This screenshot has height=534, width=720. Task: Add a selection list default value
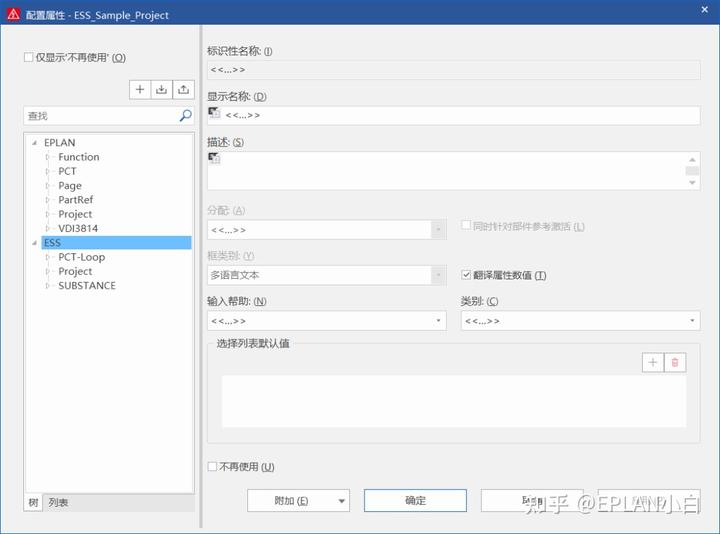tap(652, 362)
